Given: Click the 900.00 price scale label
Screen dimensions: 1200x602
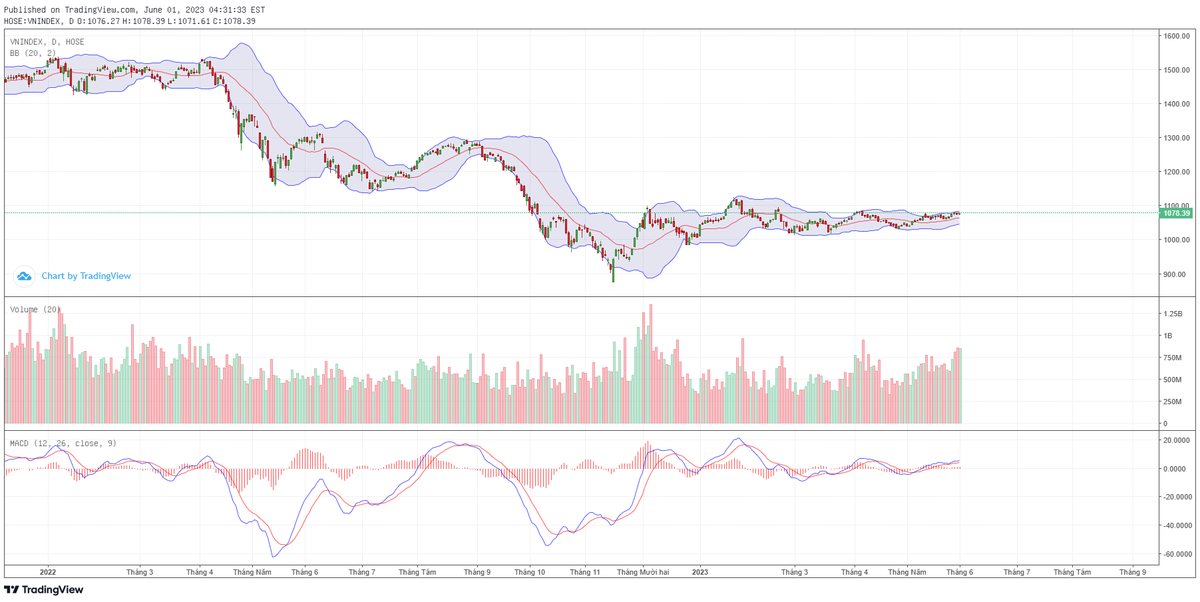Looking at the screenshot, I should tap(1175, 274).
